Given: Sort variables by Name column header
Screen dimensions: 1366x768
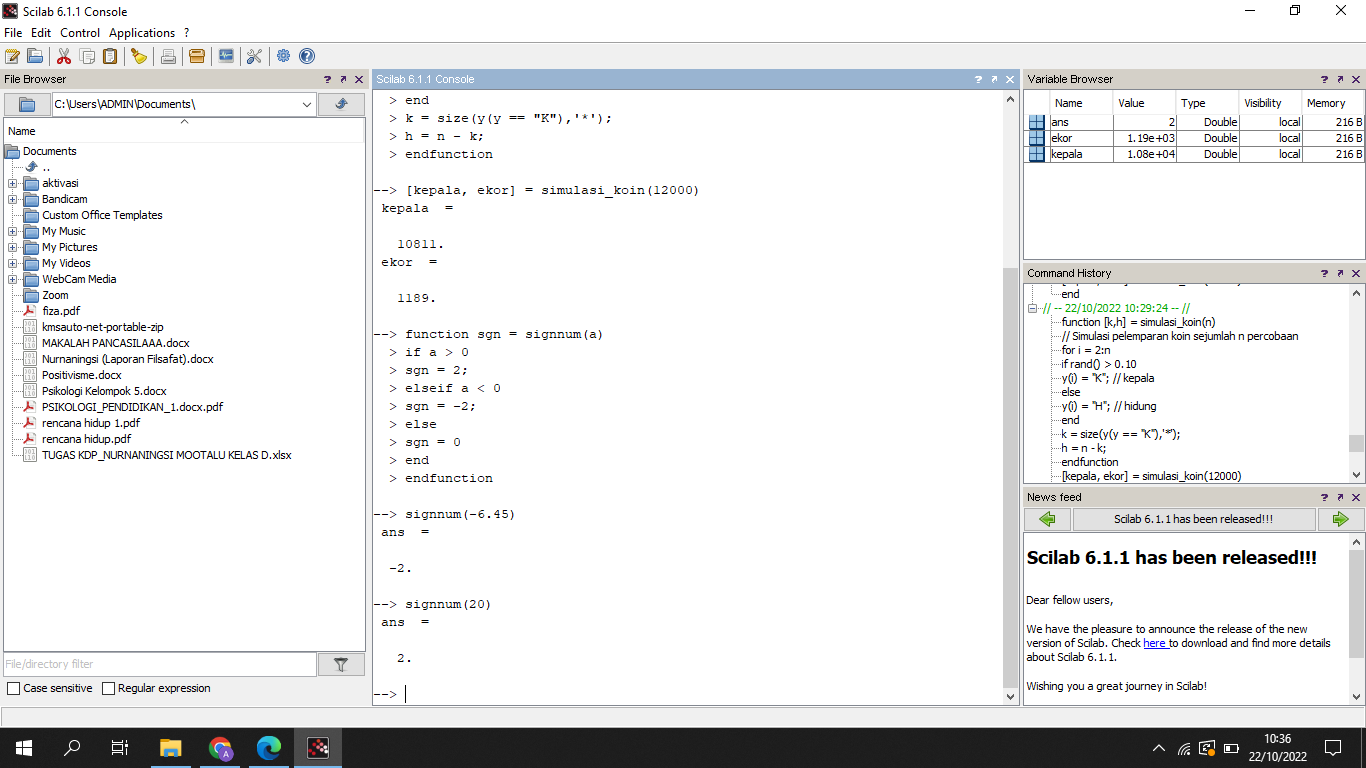Looking at the screenshot, I should click(x=1081, y=103).
